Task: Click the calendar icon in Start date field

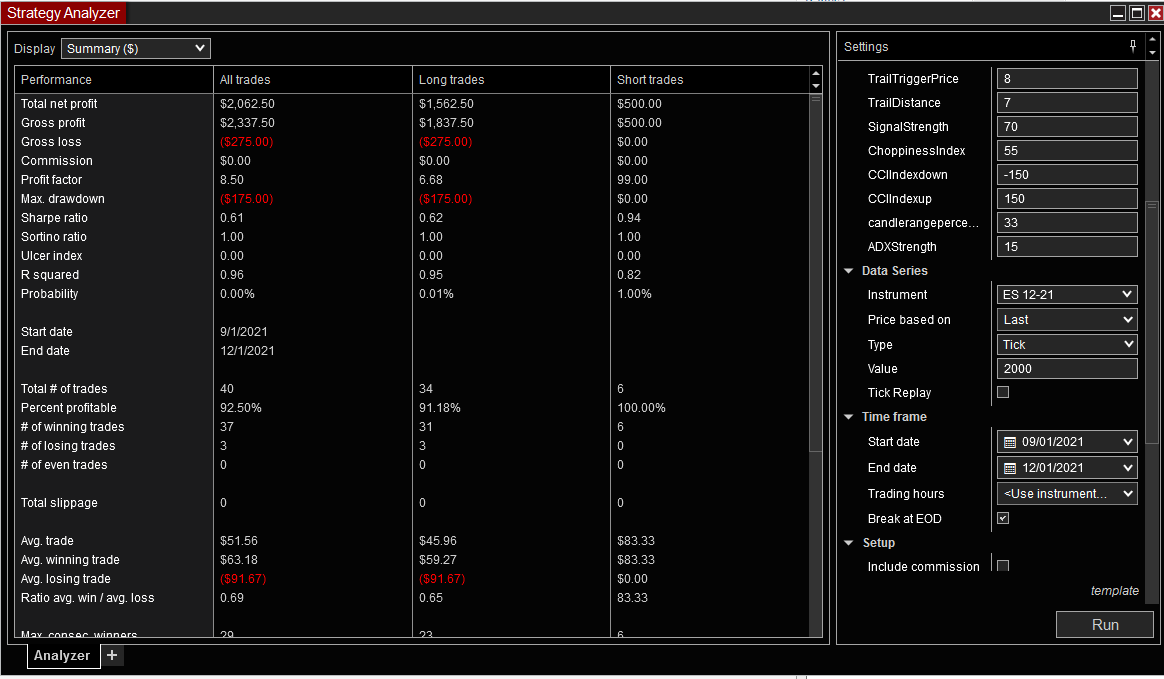Action: click(1010, 442)
